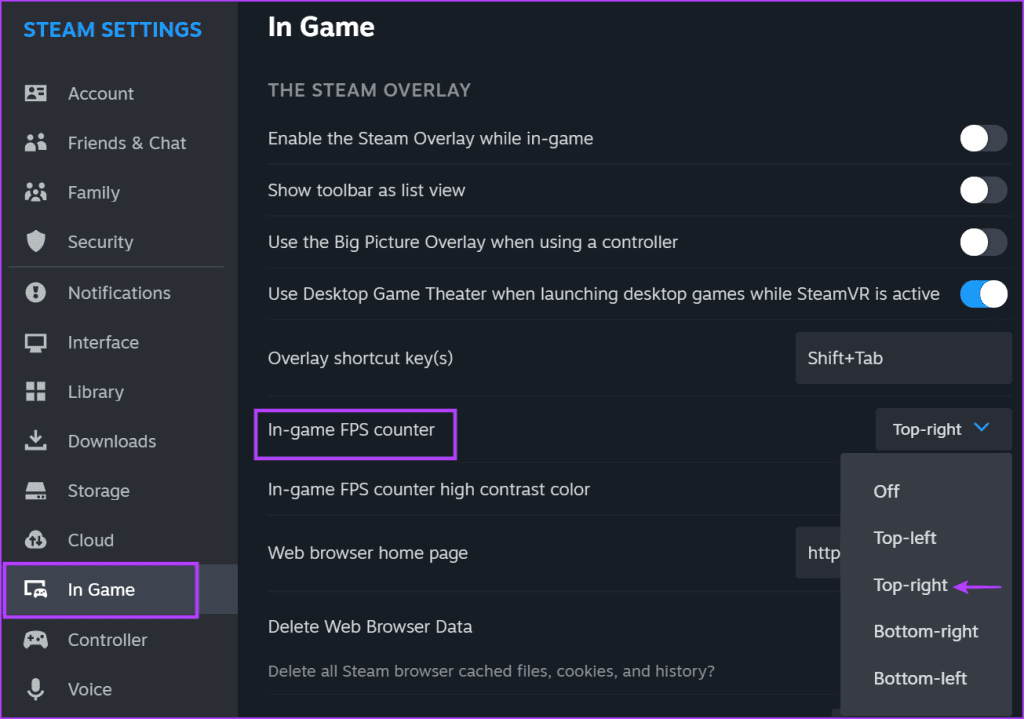Click the Overlay shortcut key field

pyautogui.click(x=903, y=358)
